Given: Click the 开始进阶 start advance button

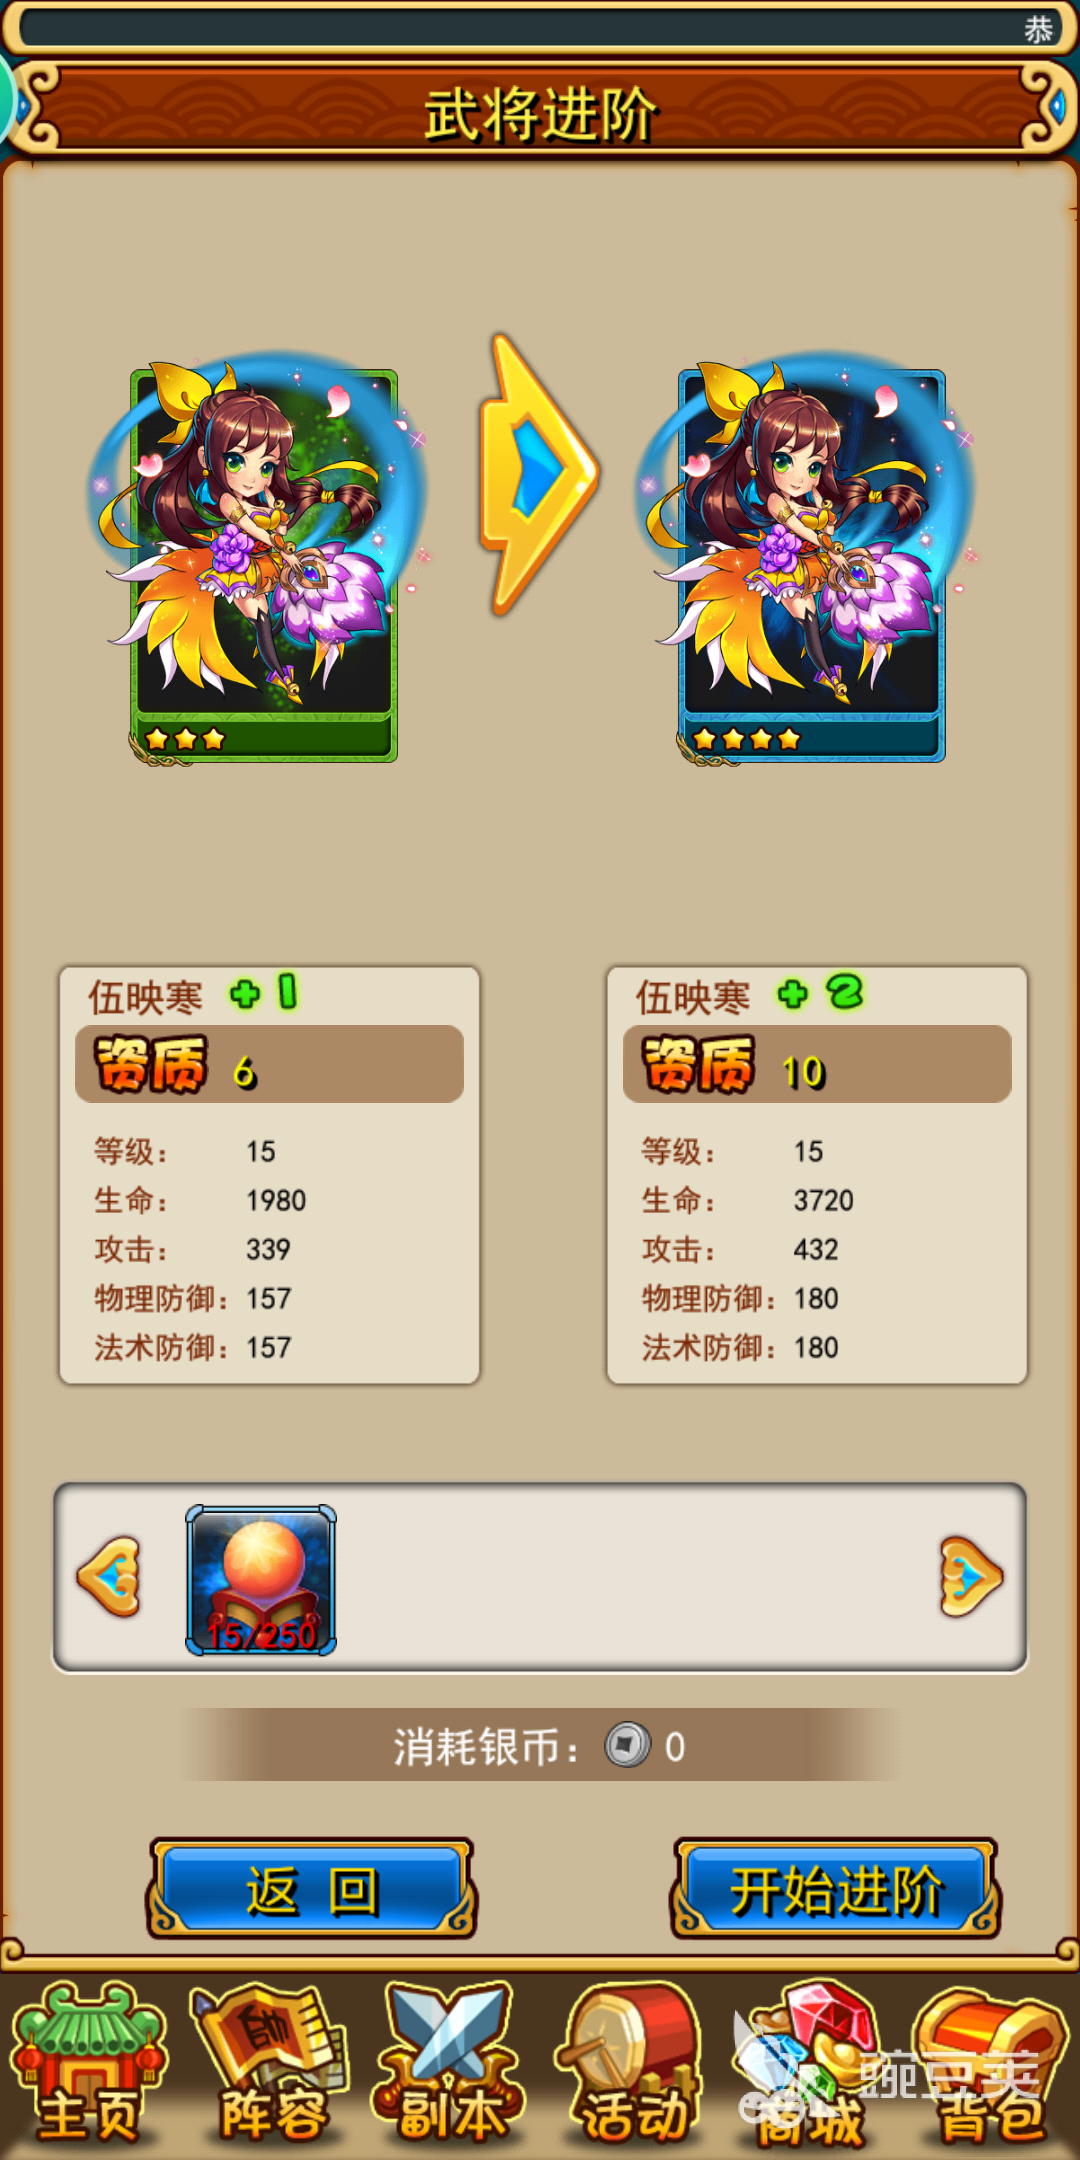Looking at the screenshot, I should [x=836, y=1889].
